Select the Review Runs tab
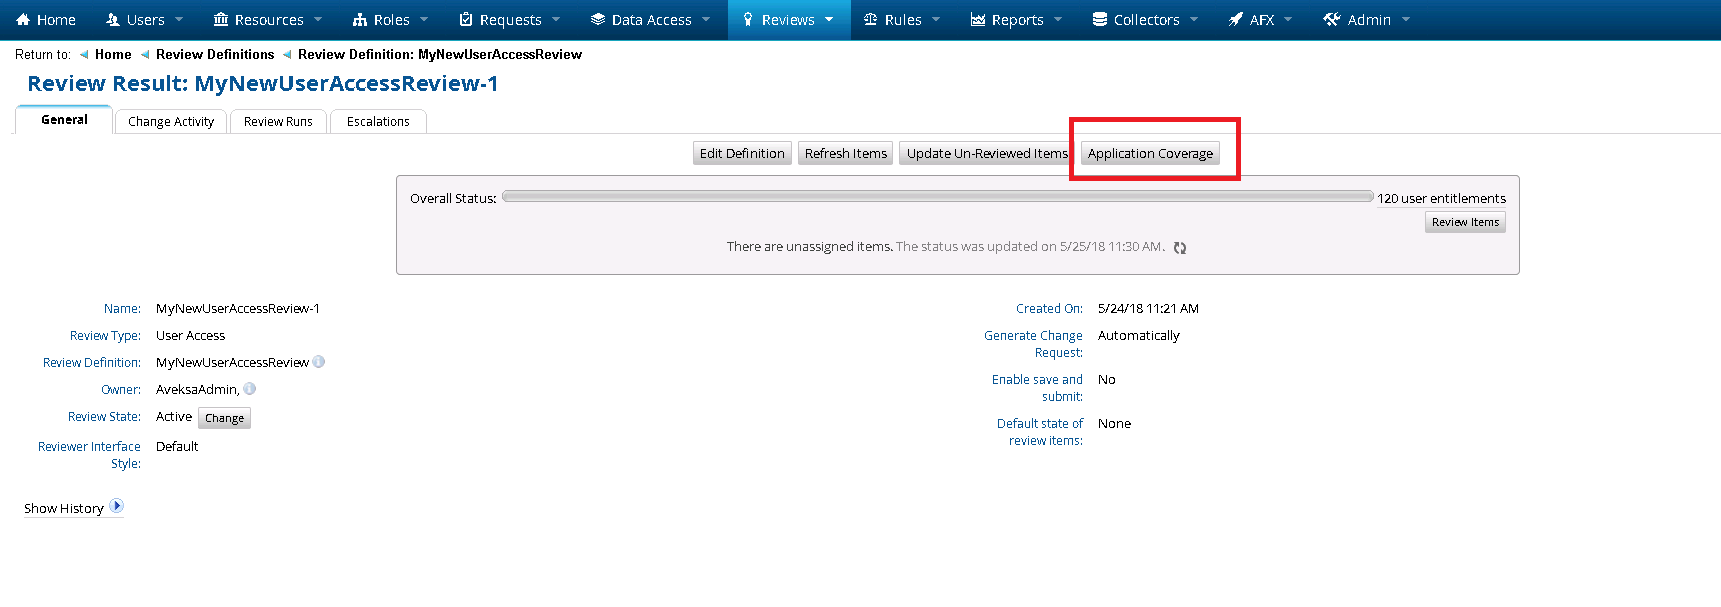The height and width of the screenshot is (607, 1721). 278,122
